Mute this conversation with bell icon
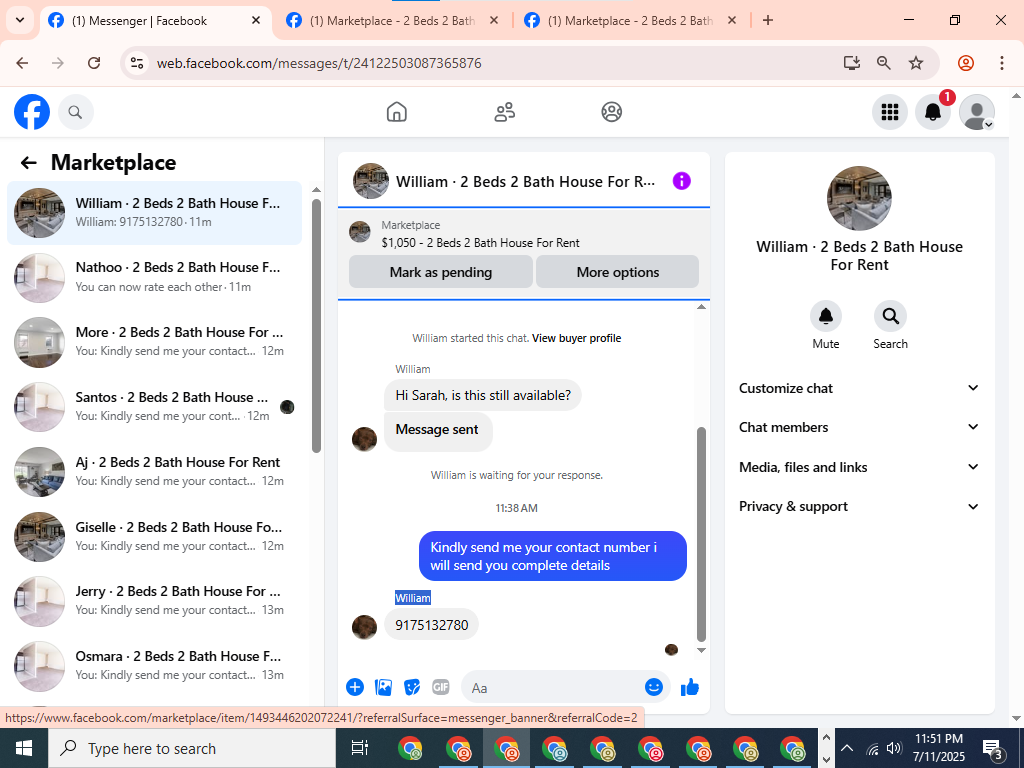 pos(825,316)
